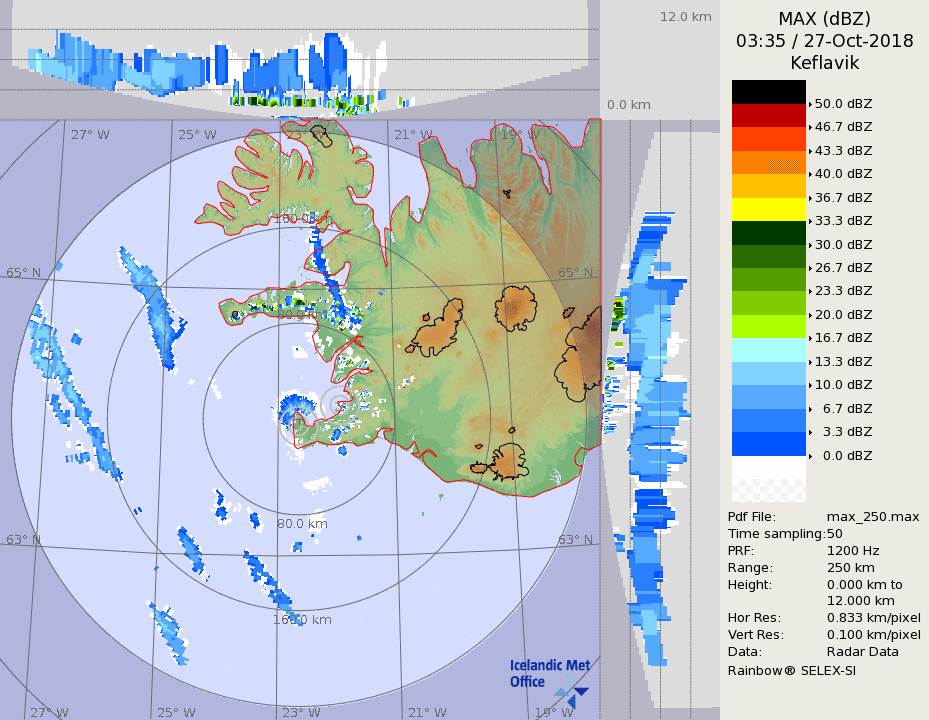Select the black 50.0 dBZ legend color

coord(768,92)
